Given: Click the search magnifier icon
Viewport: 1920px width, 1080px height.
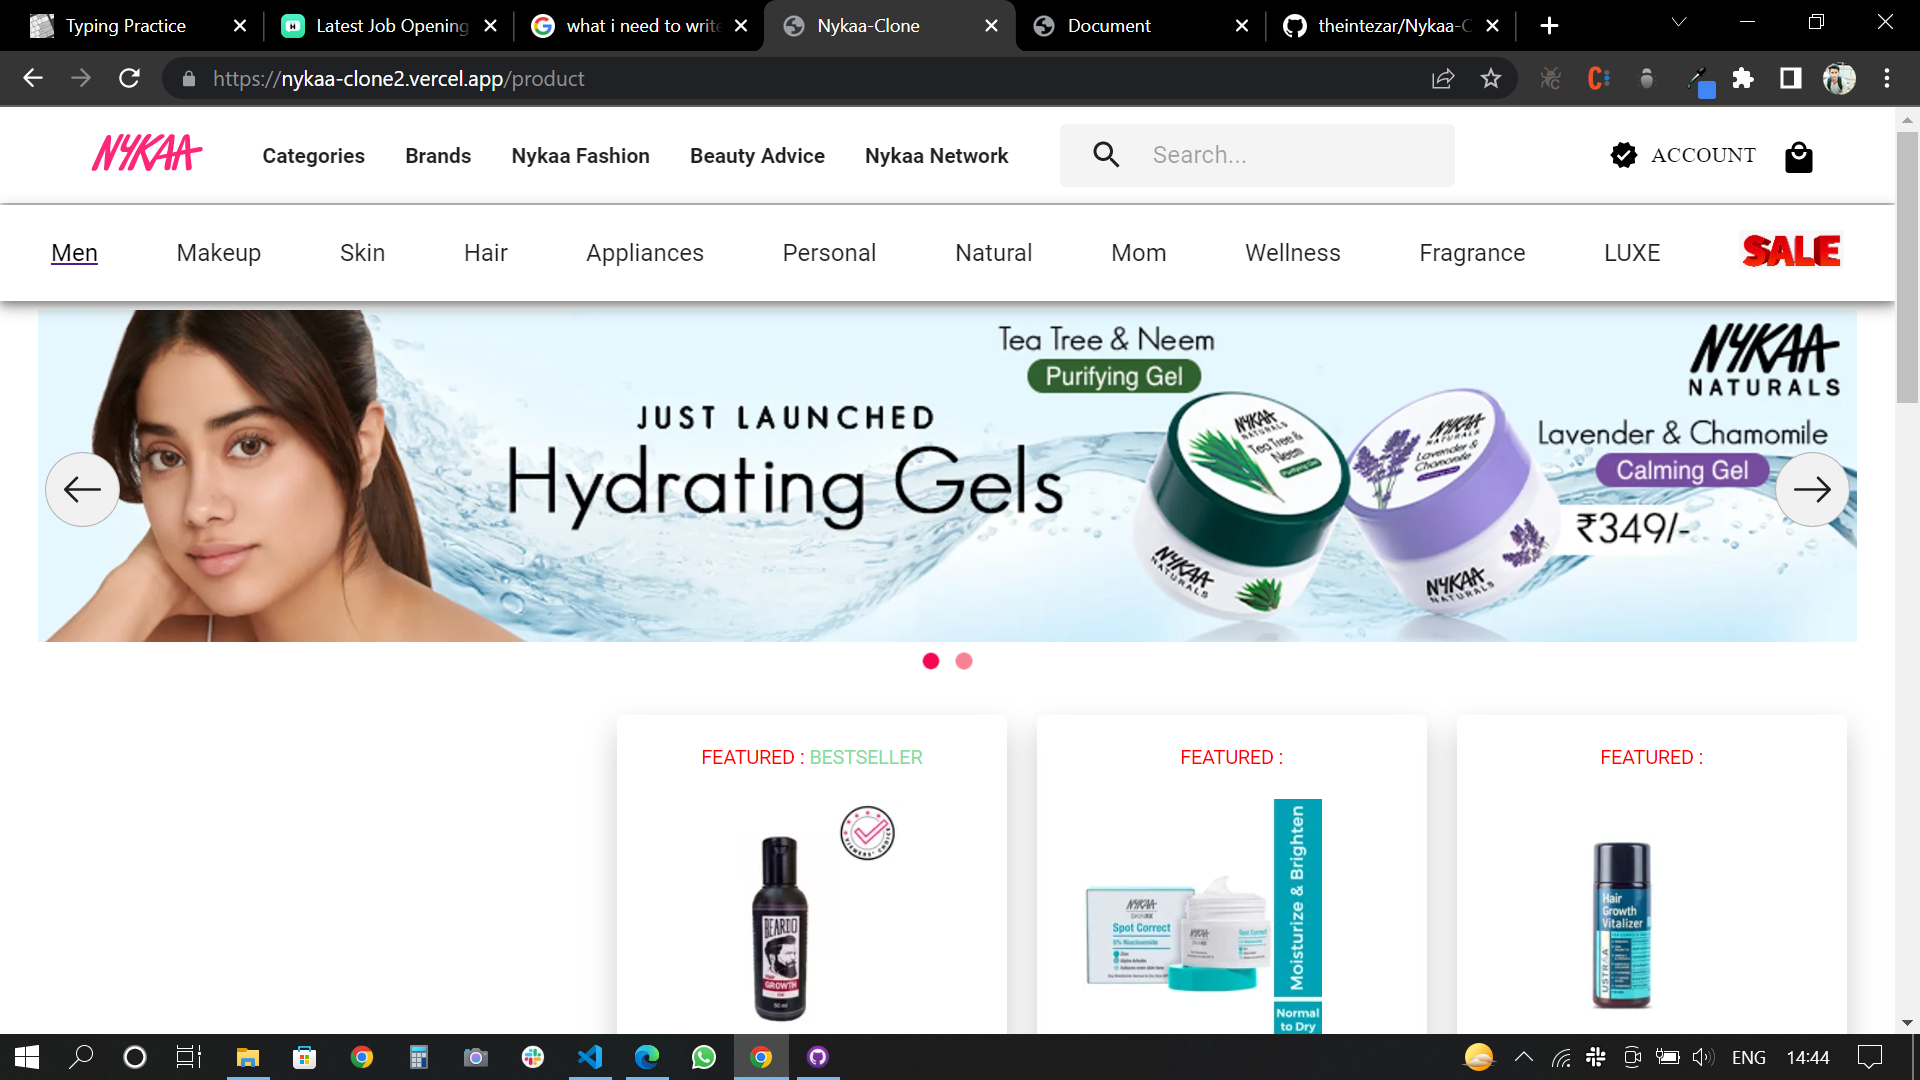Looking at the screenshot, I should (1106, 154).
